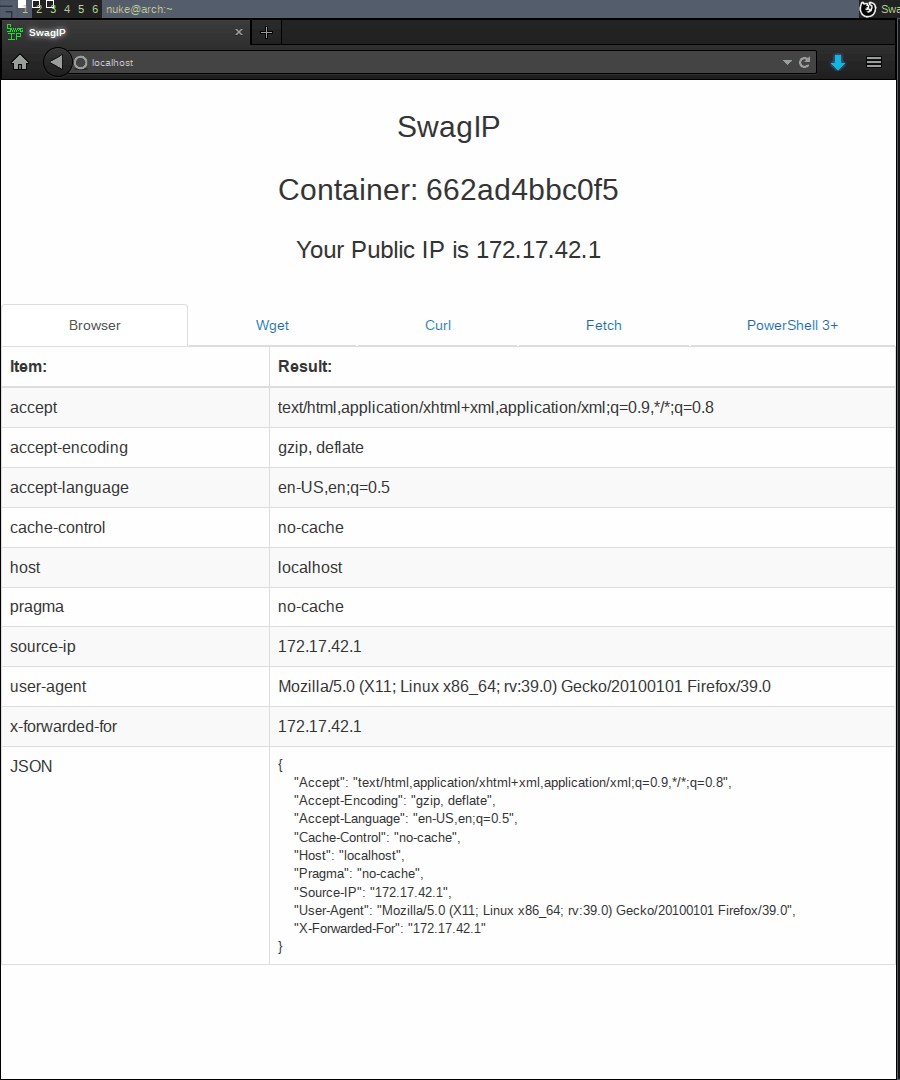Image resolution: width=900 pixels, height=1080 pixels.
Task: Click the SwagIP tab favicon
Action: click(x=14, y=32)
